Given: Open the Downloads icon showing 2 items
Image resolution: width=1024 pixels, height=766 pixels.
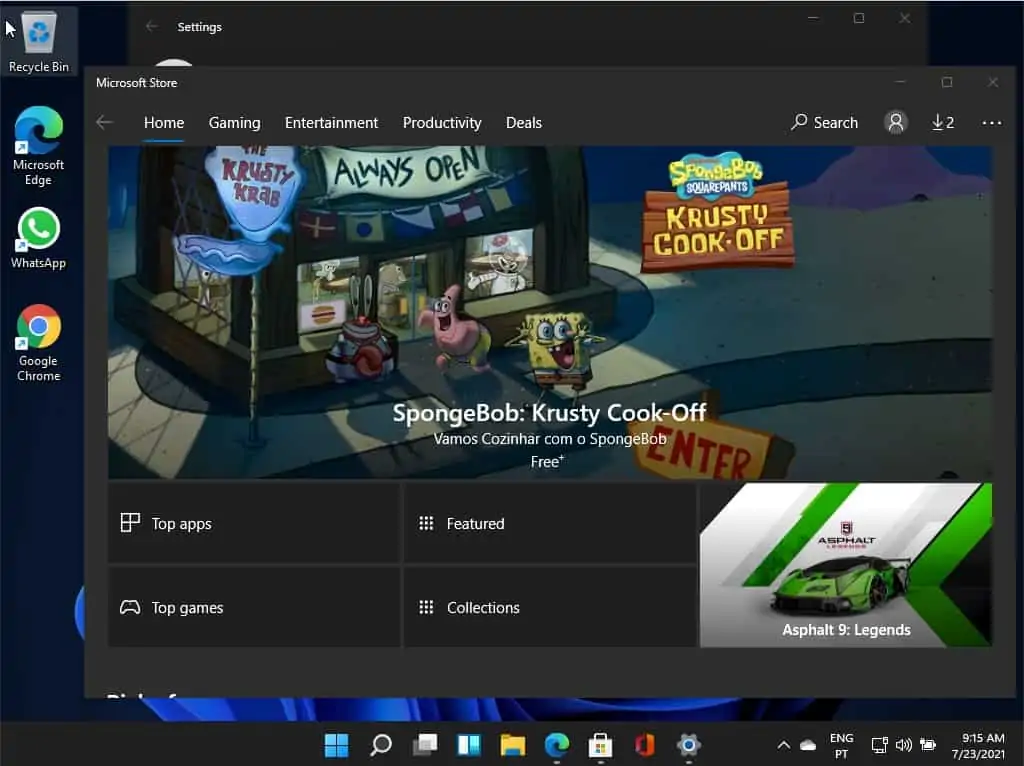Looking at the screenshot, I should tap(941, 122).
